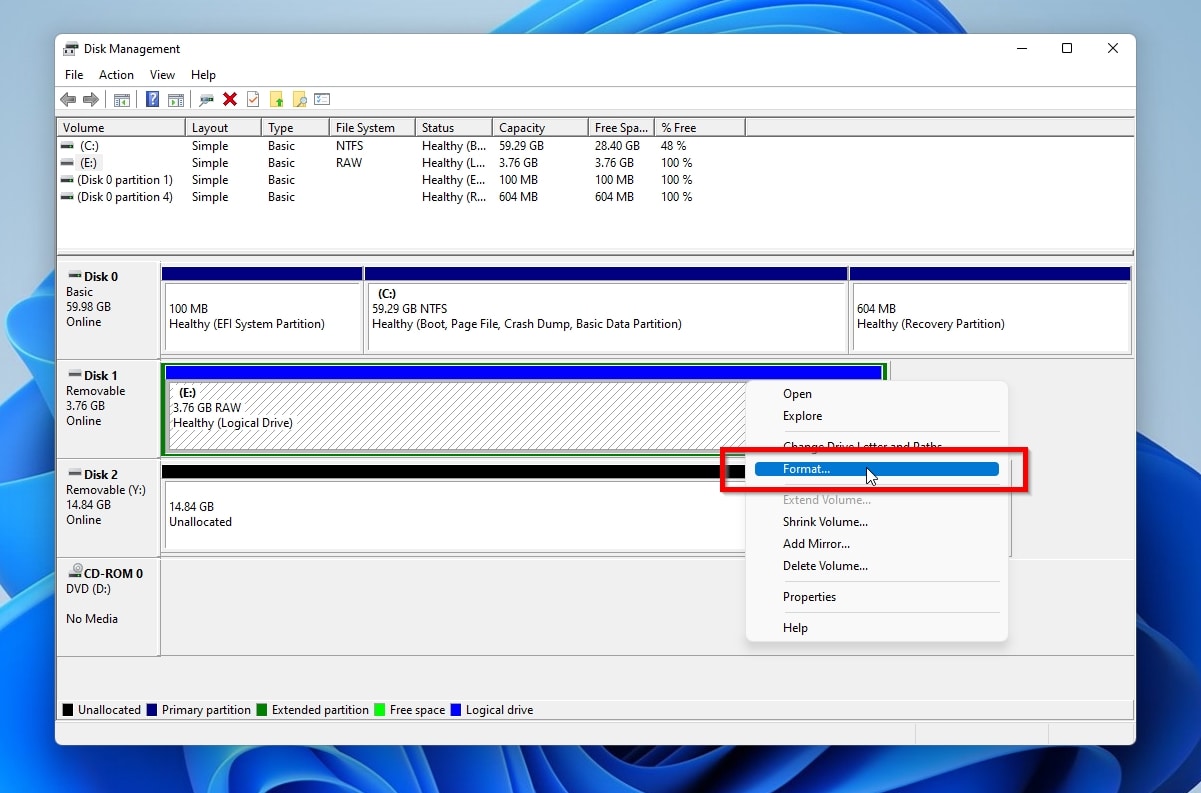Choose Shrink Volume in the context menu

(x=825, y=521)
